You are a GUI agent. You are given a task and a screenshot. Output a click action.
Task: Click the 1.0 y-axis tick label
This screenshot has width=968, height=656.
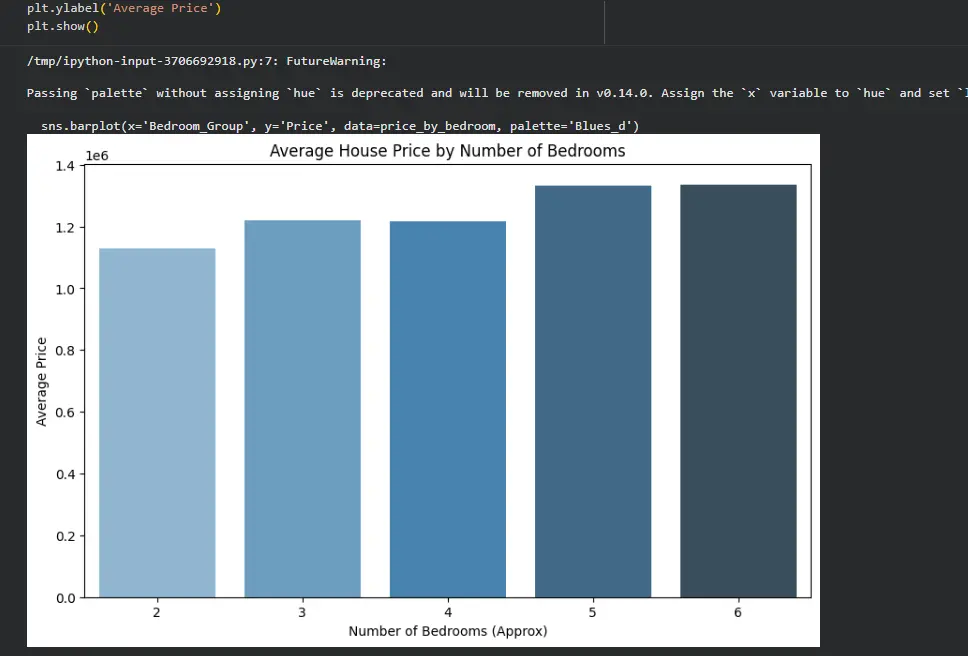(65, 289)
